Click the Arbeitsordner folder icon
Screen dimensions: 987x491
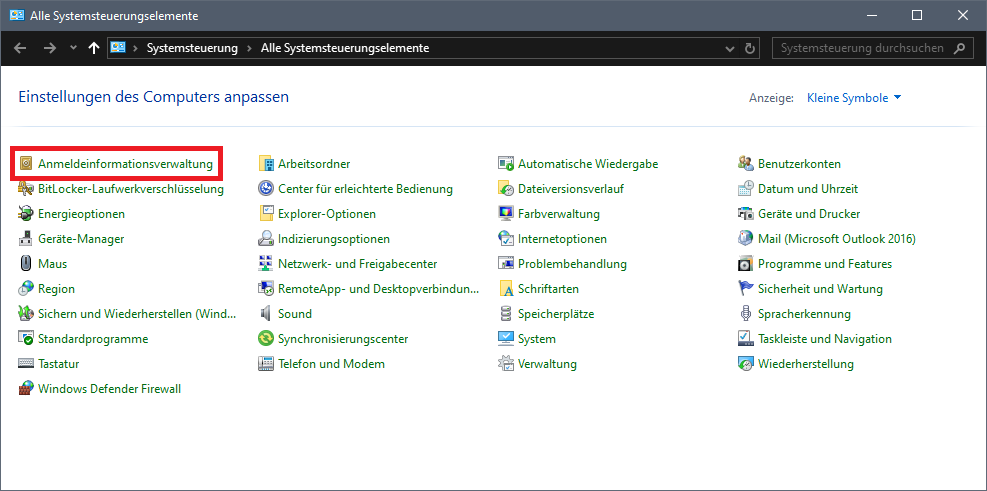coord(266,164)
